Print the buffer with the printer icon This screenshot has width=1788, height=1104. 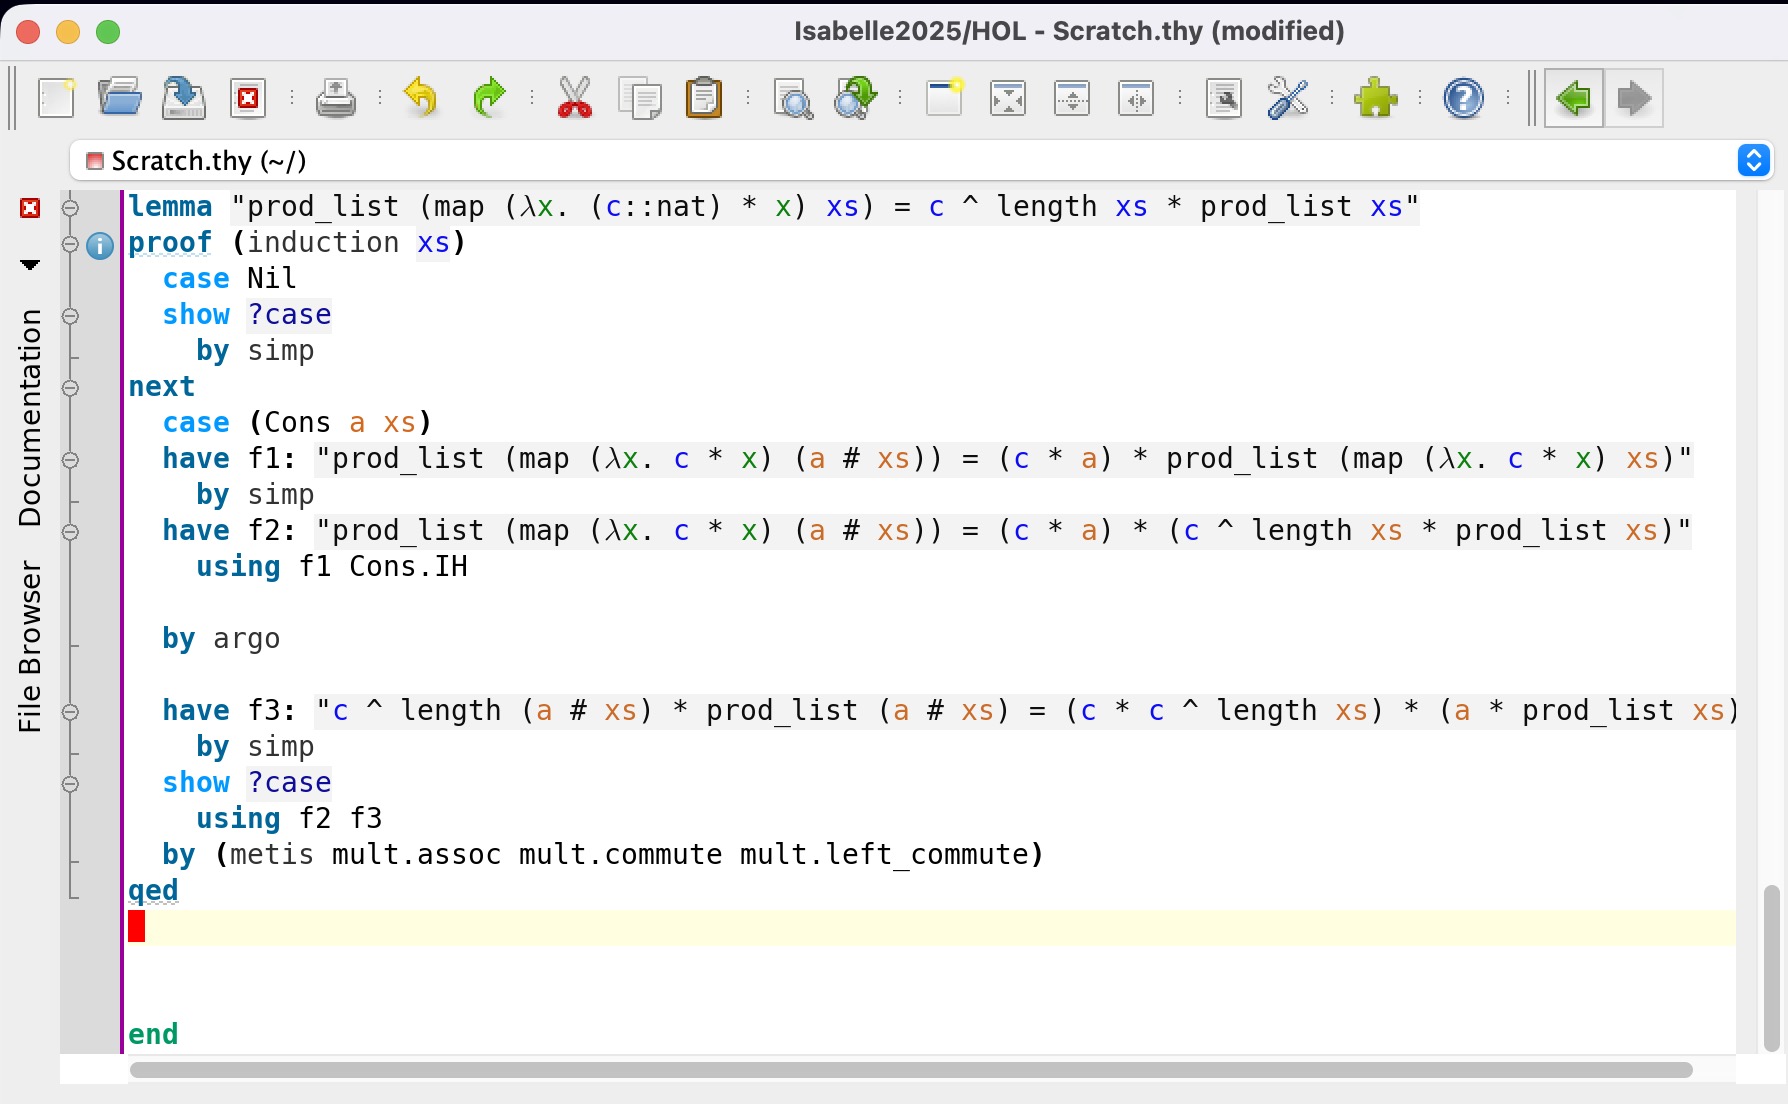(x=335, y=98)
